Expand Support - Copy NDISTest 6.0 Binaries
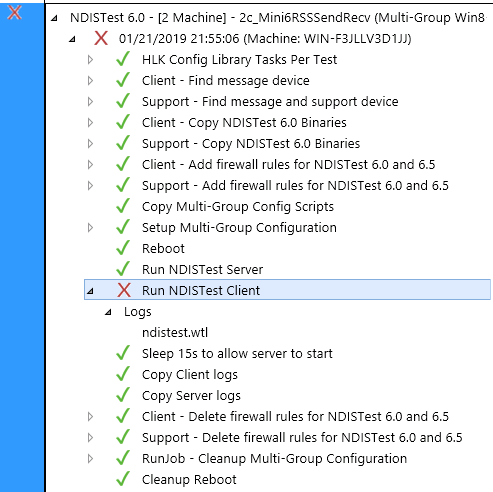The width and height of the screenshot is (493, 492). [90, 144]
